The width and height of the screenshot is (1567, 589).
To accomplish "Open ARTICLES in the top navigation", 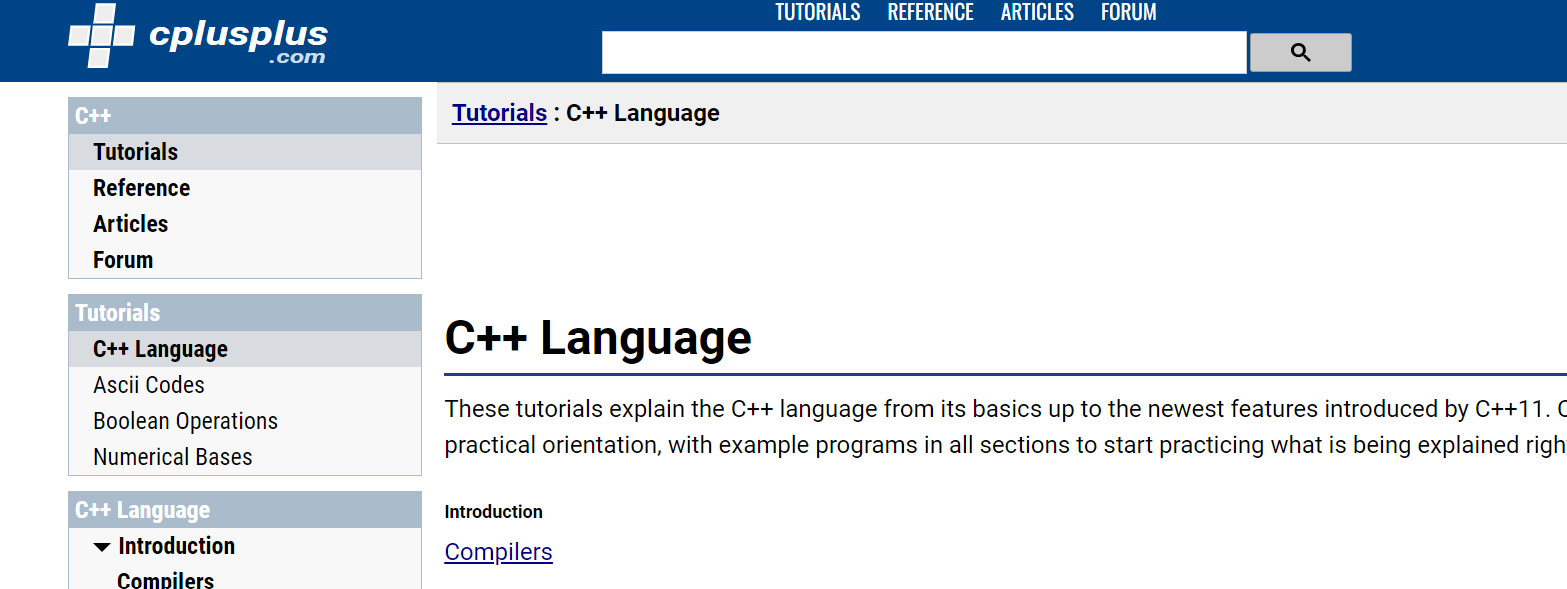I will tap(1037, 12).
